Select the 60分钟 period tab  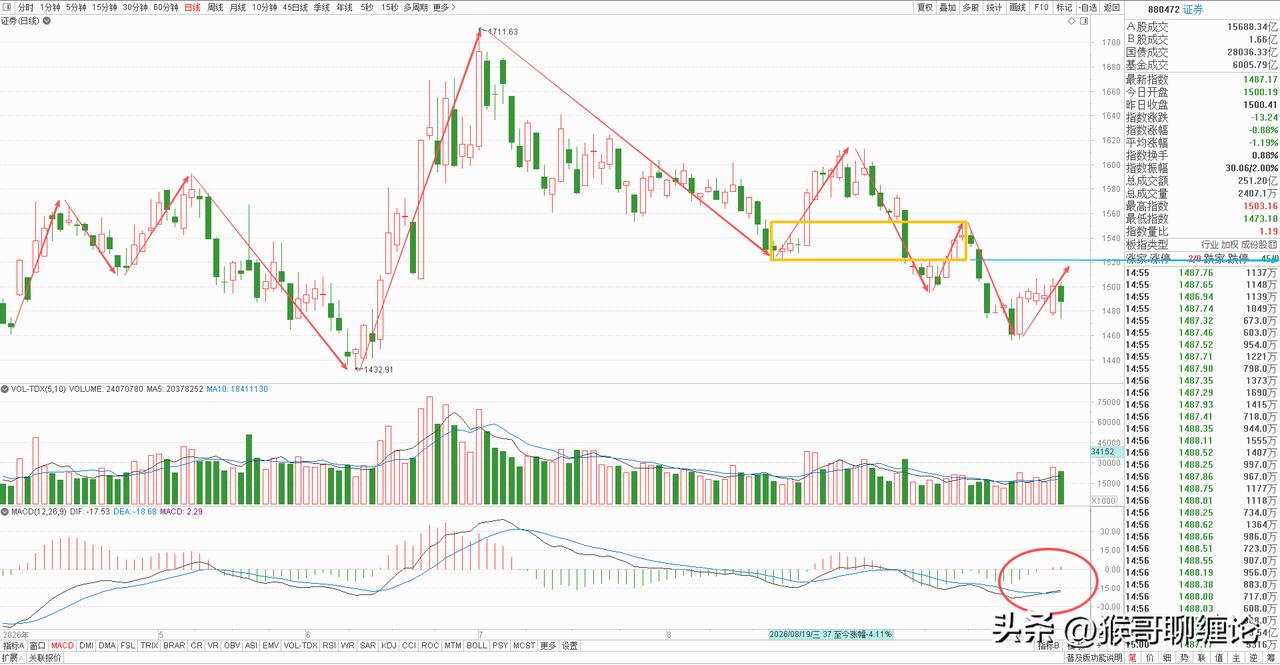coord(166,7)
